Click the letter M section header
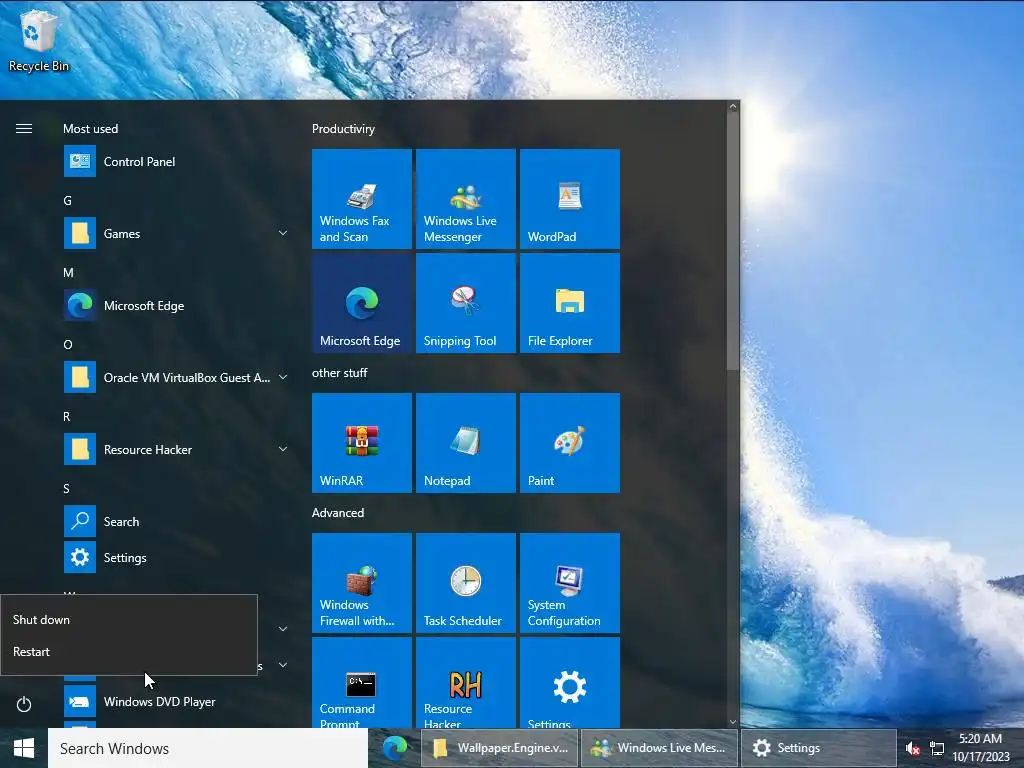The height and width of the screenshot is (768, 1024). 68,272
